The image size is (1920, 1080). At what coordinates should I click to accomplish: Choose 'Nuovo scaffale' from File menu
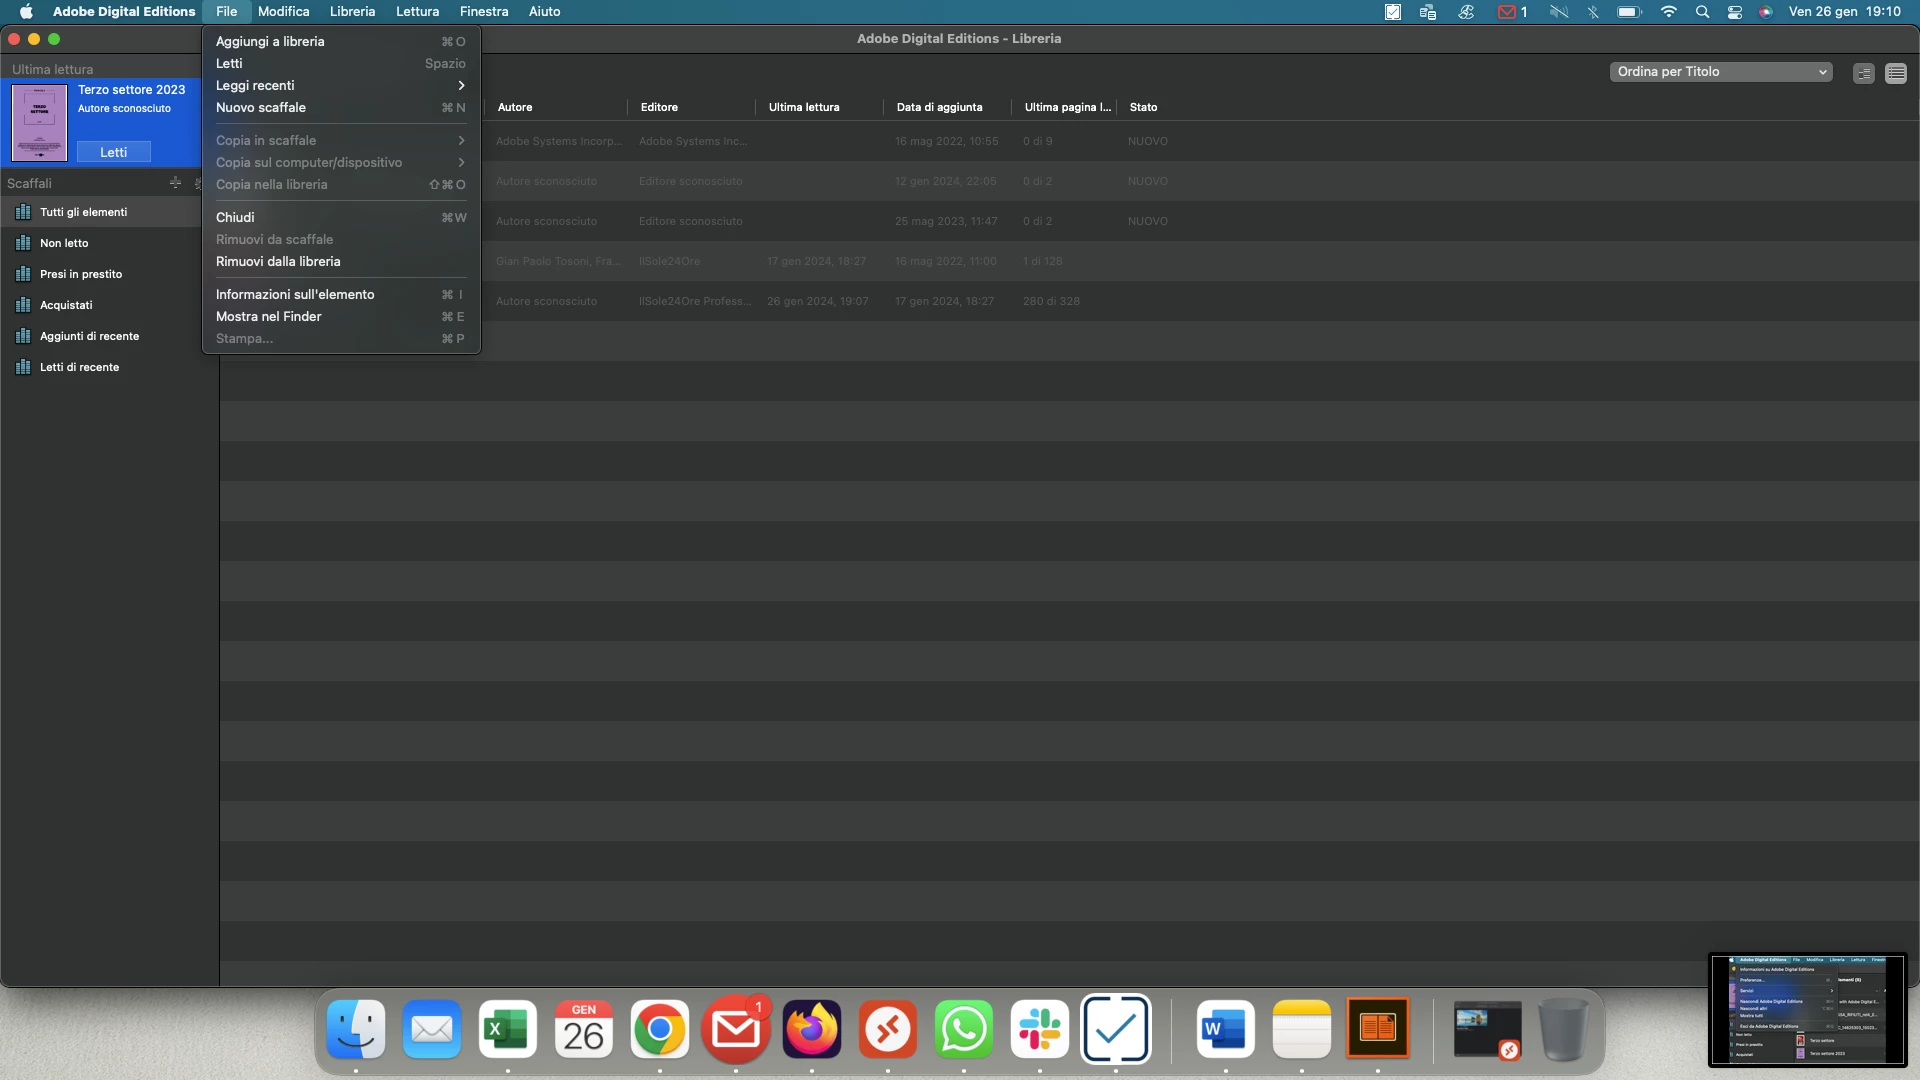[x=261, y=107]
